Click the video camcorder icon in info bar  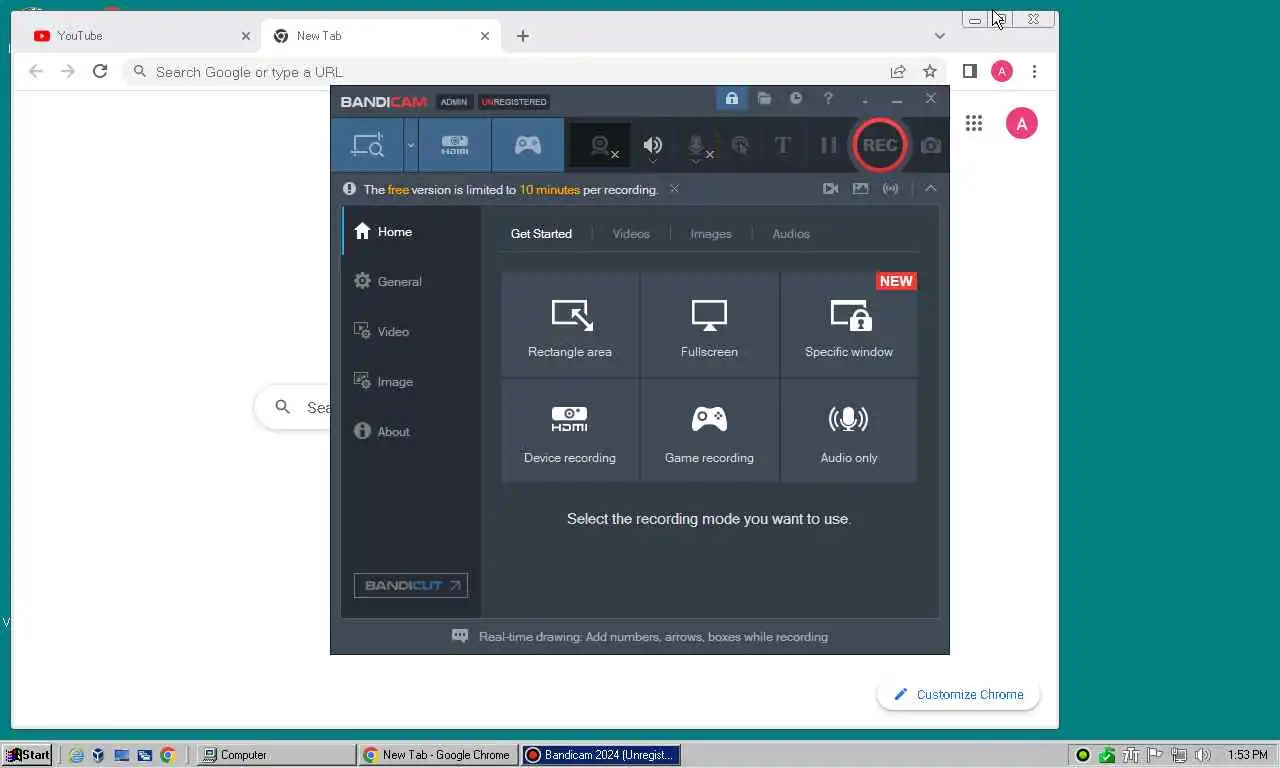(830, 188)
